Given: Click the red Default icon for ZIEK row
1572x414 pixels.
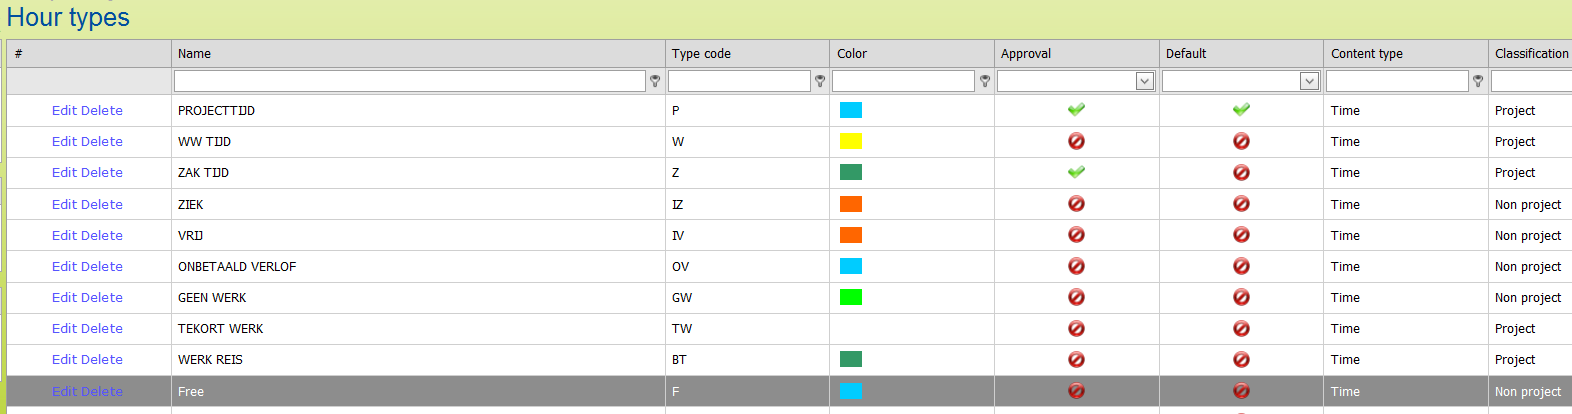Looking at the screenshot, I should tap(1241, 204).
